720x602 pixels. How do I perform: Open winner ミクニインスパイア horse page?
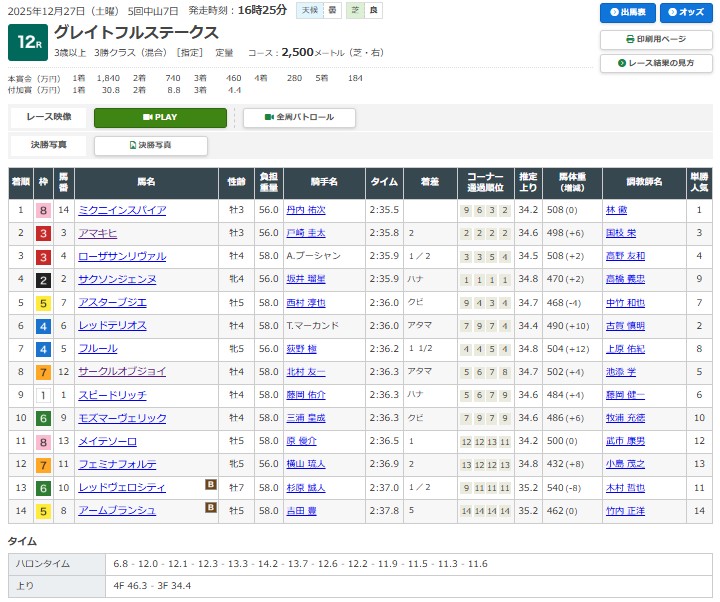122,211
